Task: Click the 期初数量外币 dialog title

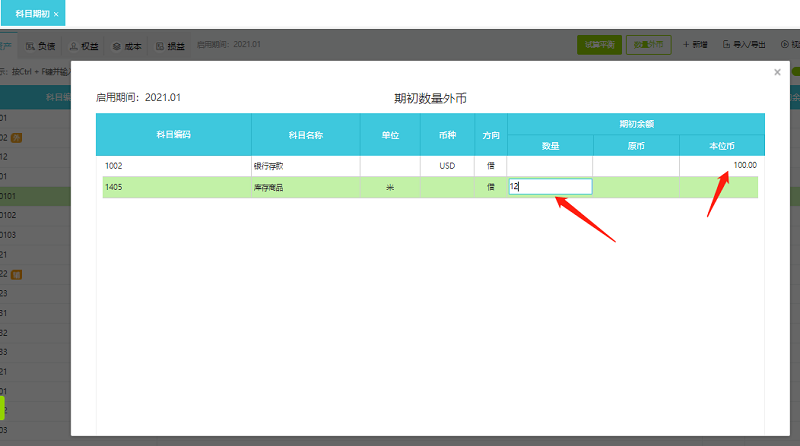Action: pos(430,98)
